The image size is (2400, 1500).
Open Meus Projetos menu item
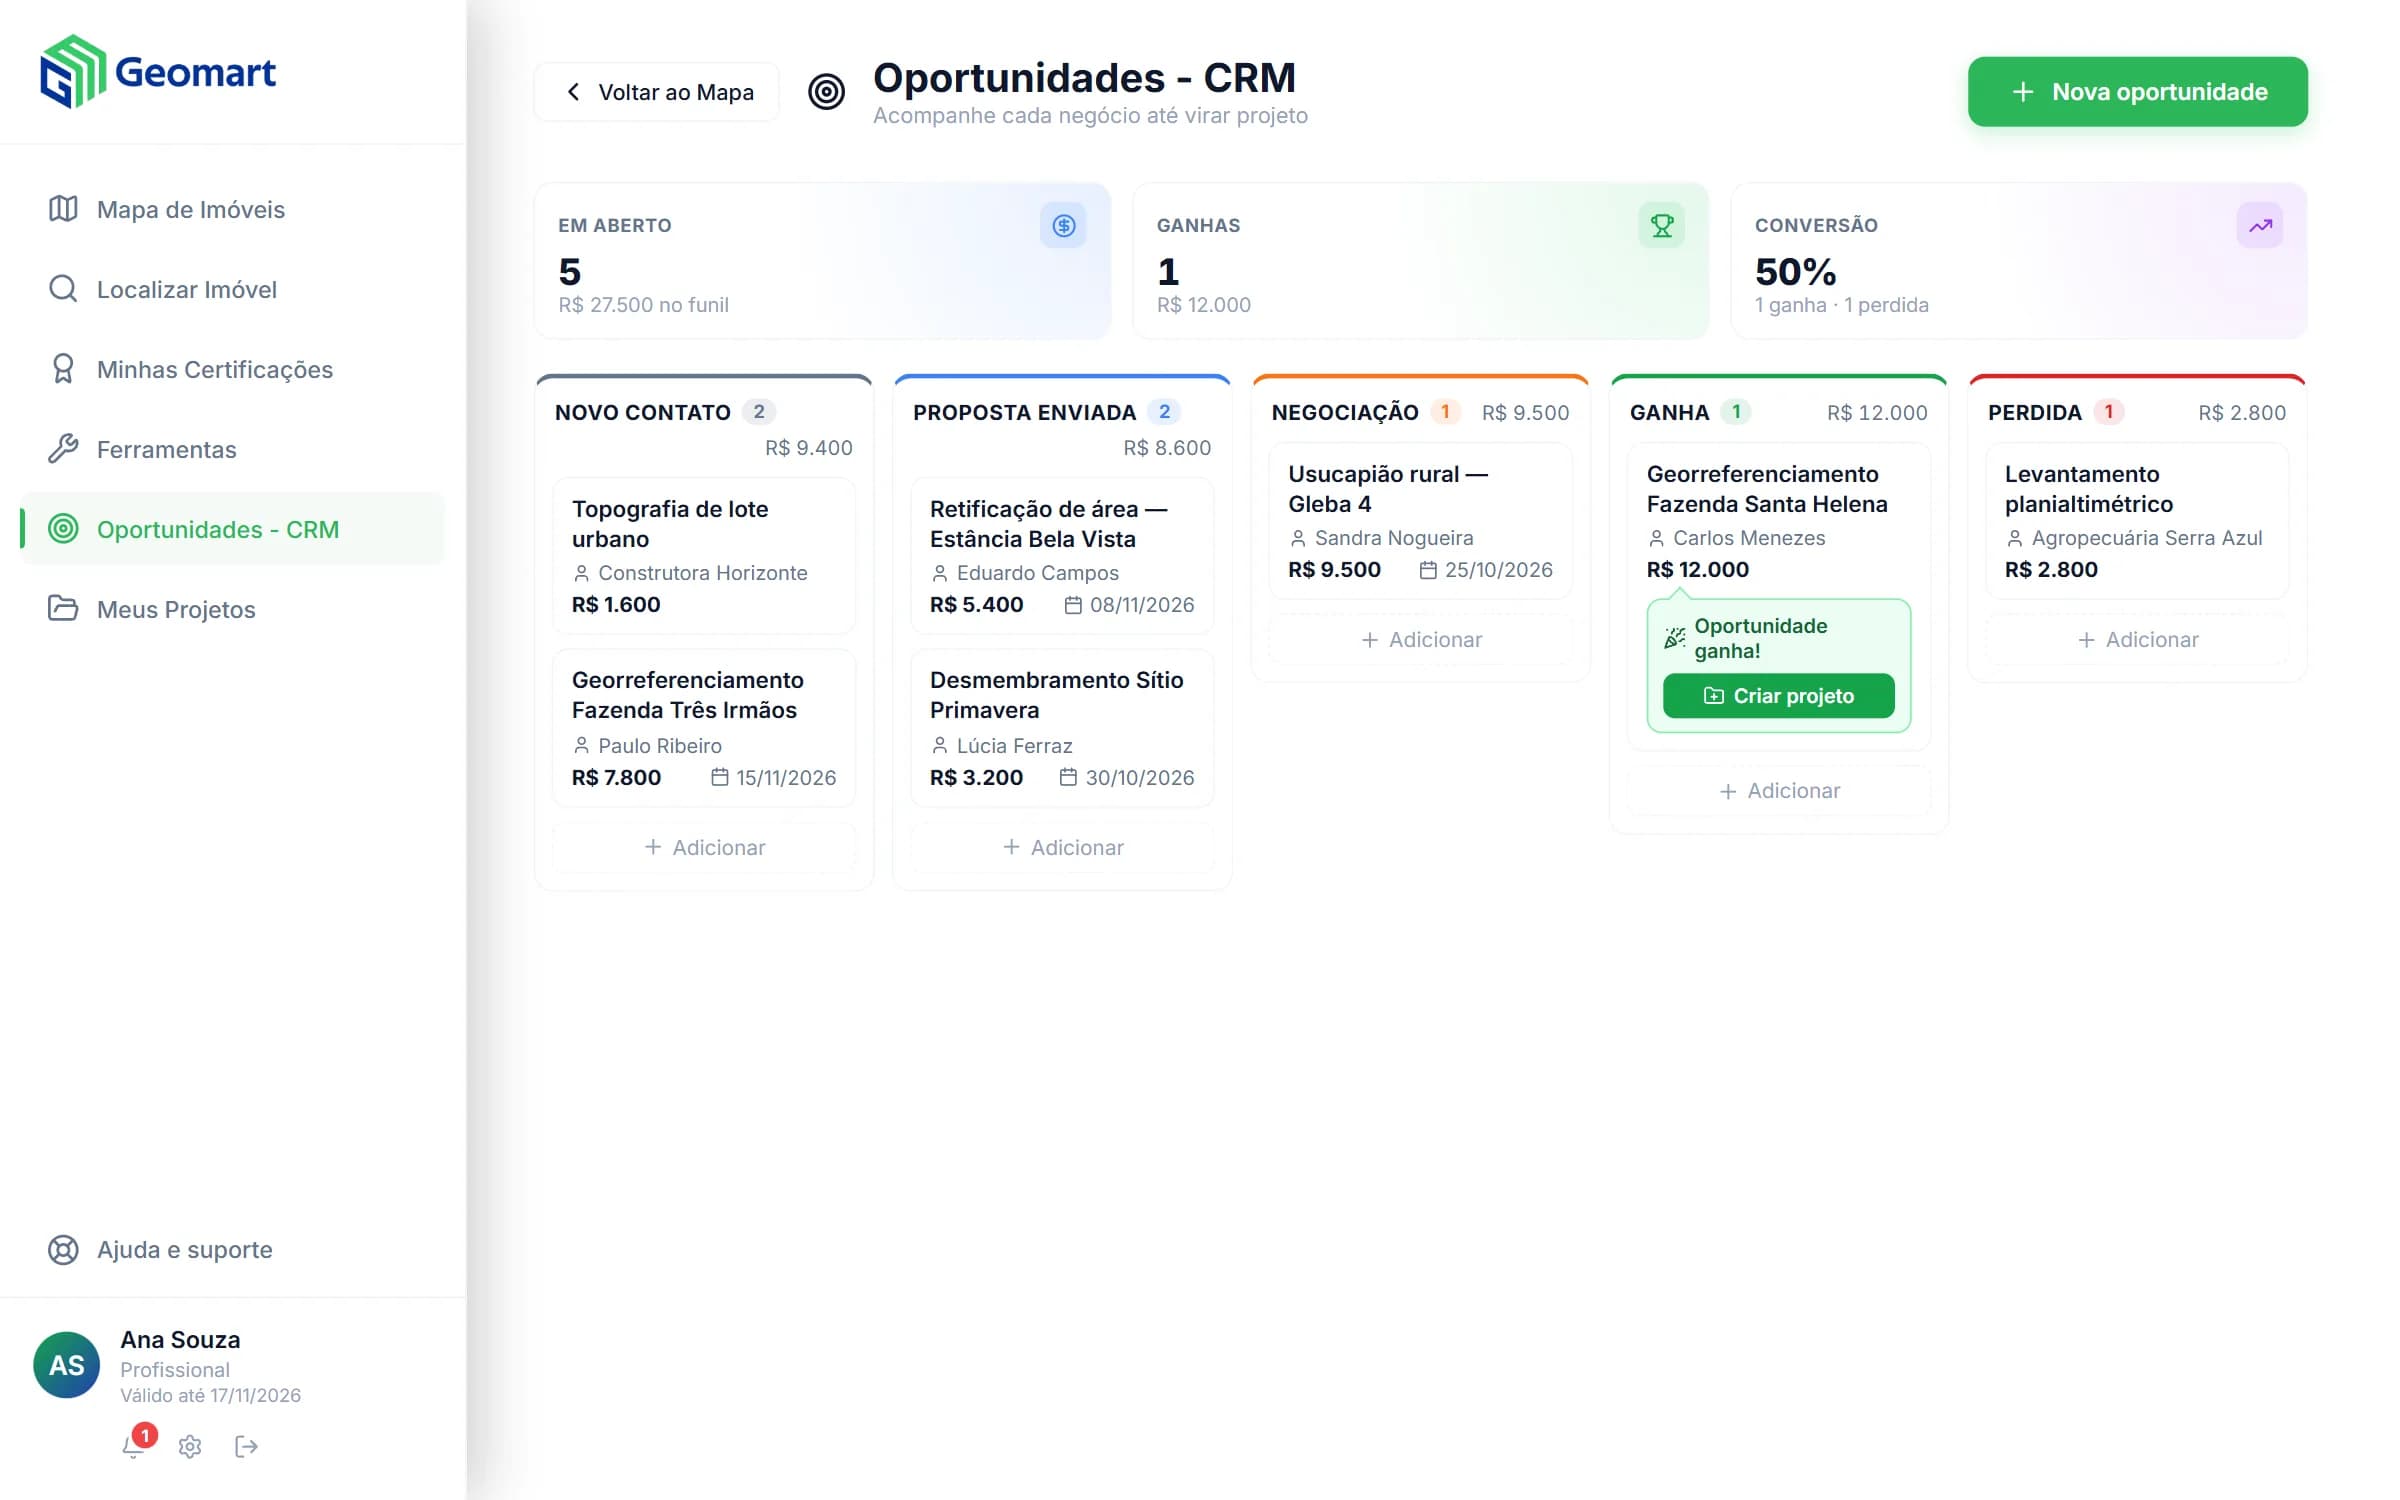click(x=232, y=609)
